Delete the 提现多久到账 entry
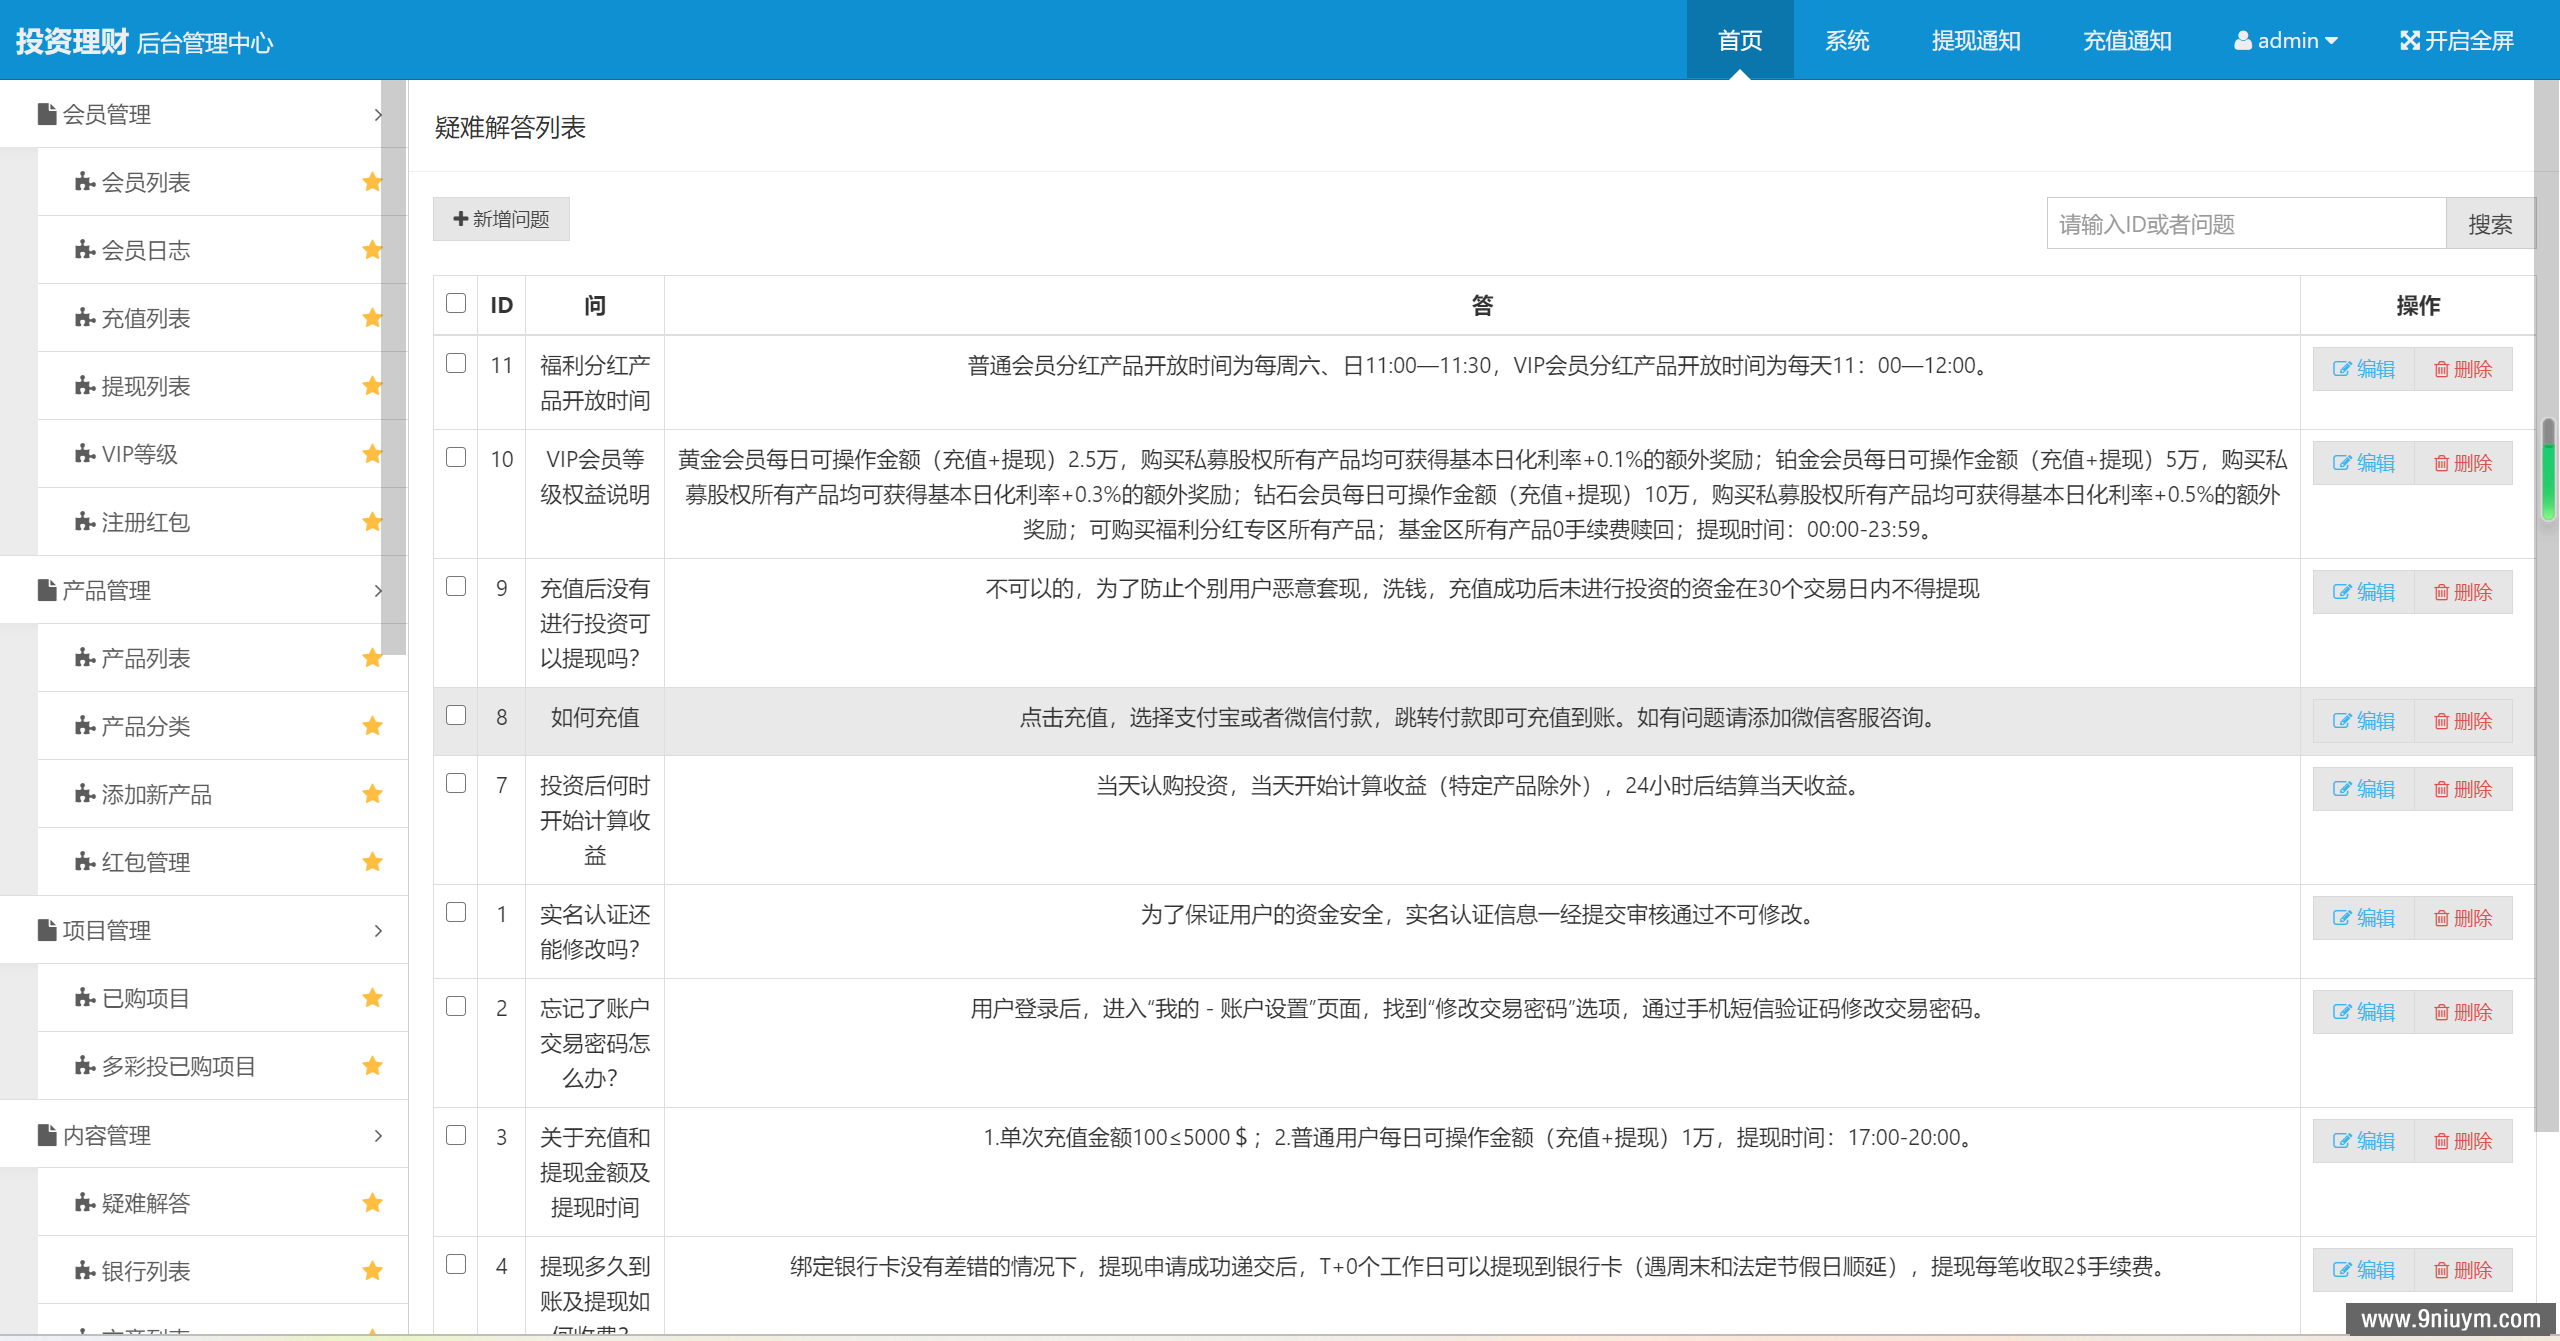This screenshot has height=1341, width=2560. point(2463,1270)
